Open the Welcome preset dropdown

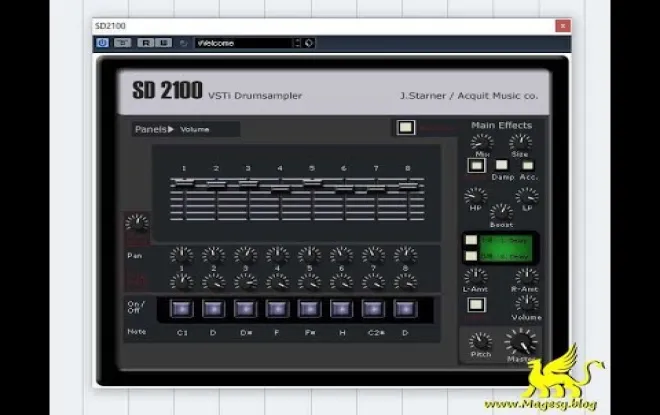(x=245, y=43)
